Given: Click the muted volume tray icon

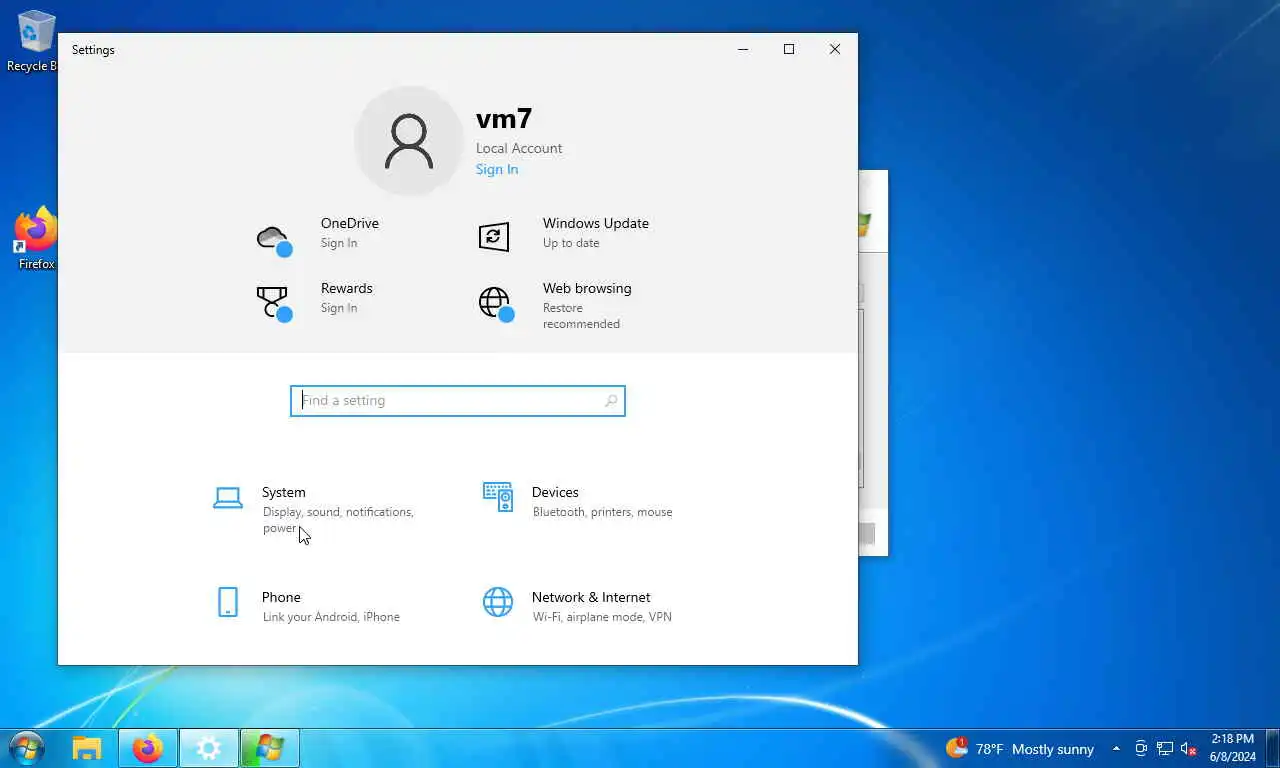Looking at the screenshot, I should [x=1189, y=749].
